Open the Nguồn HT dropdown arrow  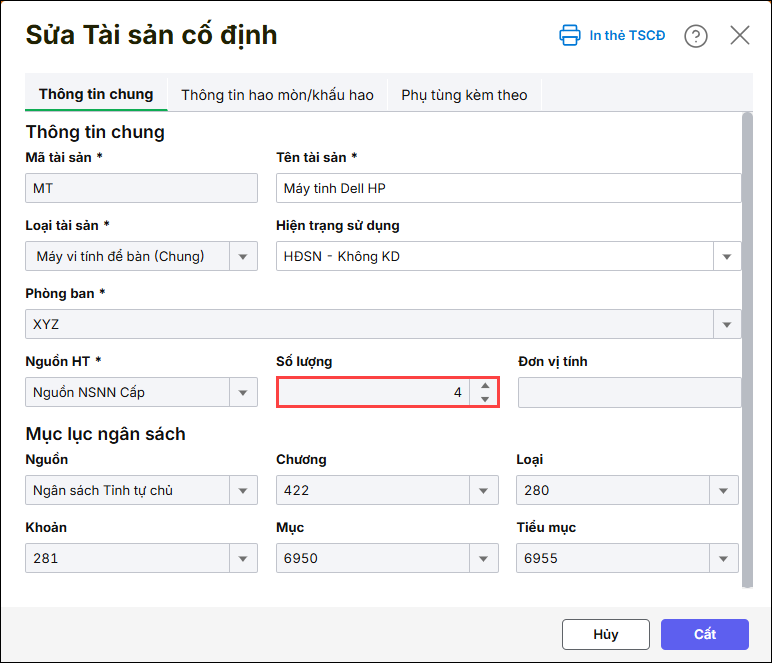click(x=243, y=392)
